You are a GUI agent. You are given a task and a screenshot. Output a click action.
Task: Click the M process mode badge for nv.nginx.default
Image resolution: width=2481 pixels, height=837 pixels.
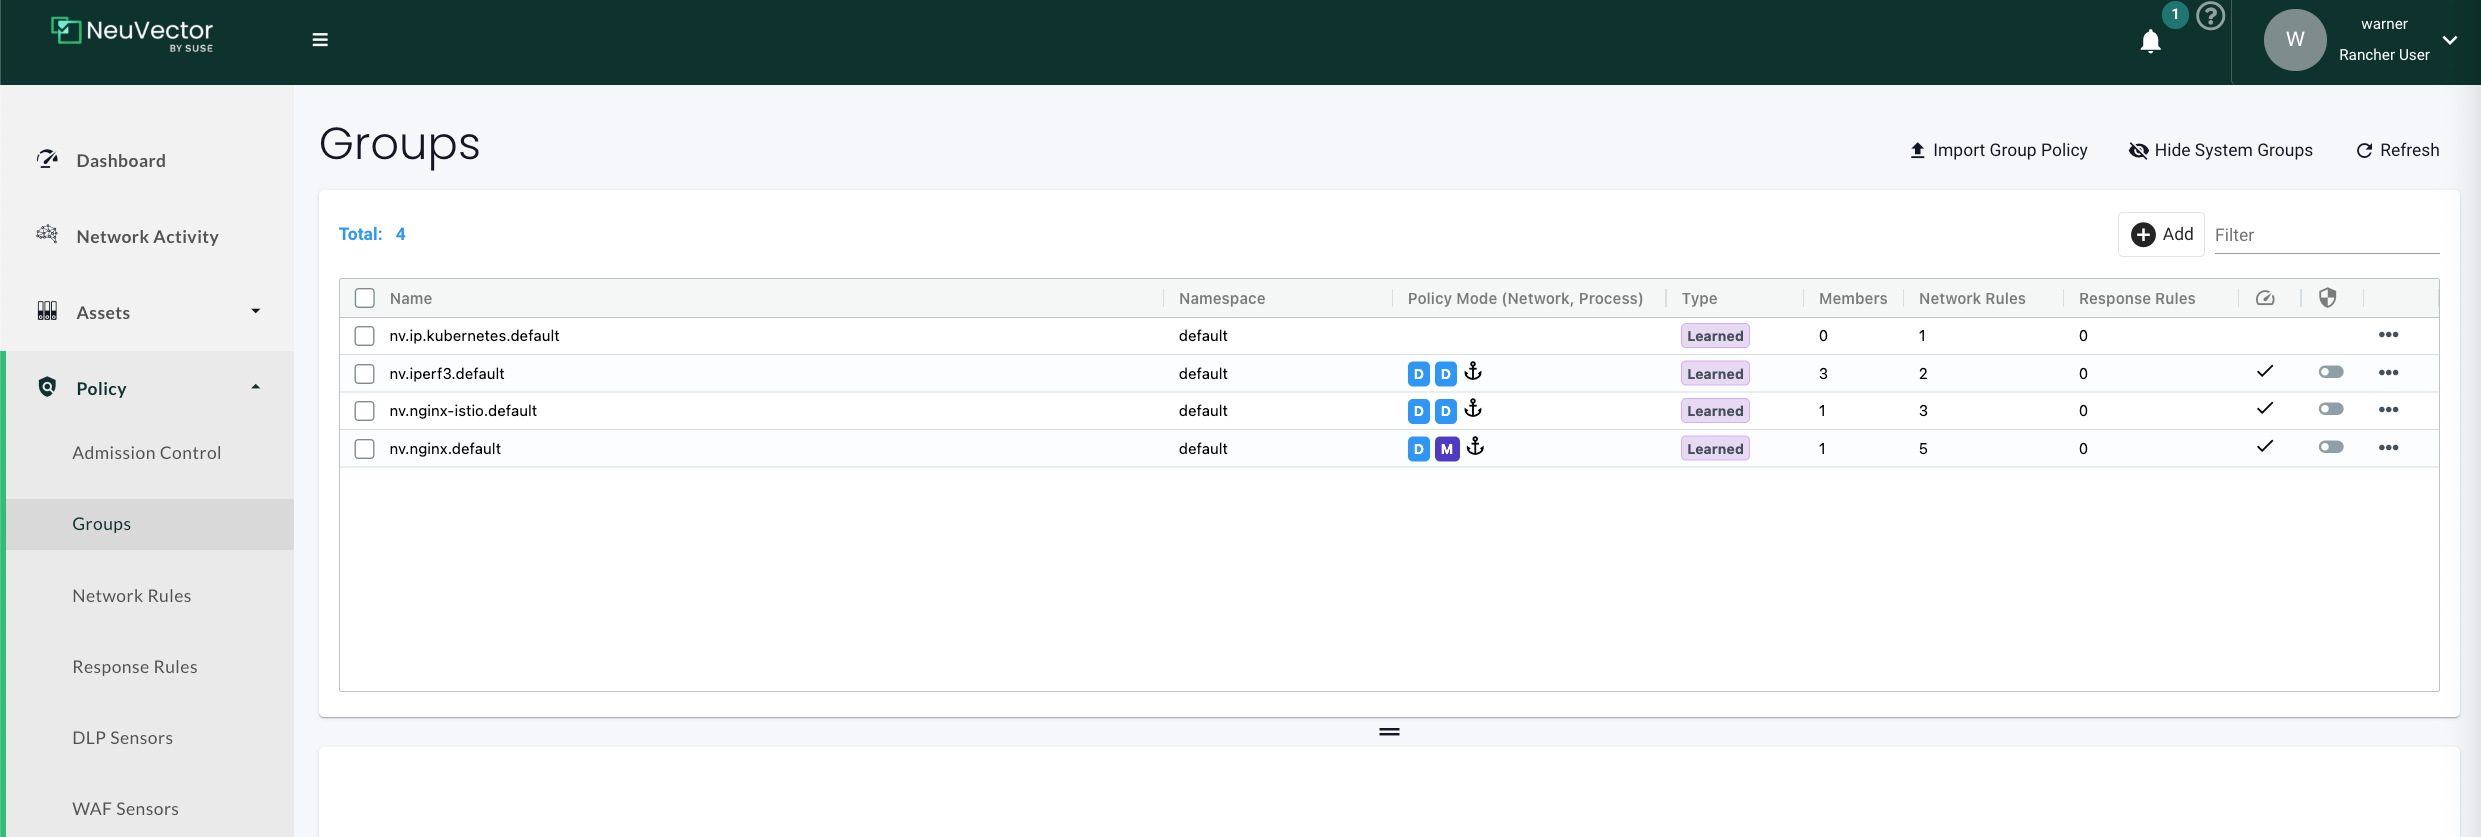coord(1446,449)
